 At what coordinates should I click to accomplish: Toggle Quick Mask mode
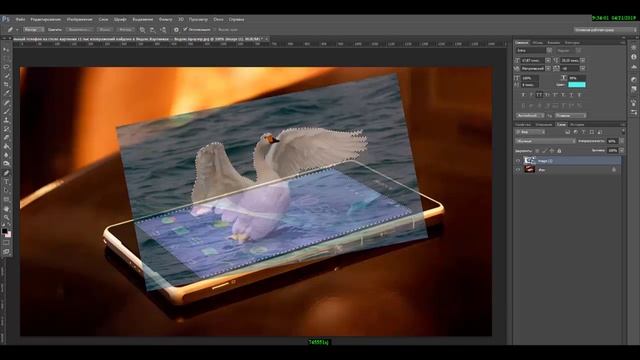point(6,242)
